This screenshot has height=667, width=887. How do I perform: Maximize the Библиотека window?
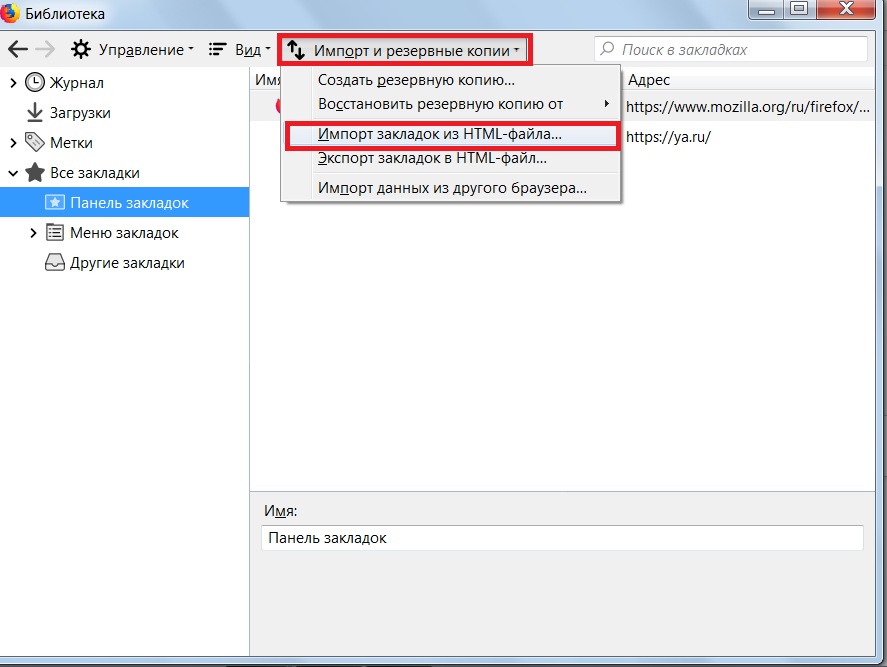pos(800,9)
